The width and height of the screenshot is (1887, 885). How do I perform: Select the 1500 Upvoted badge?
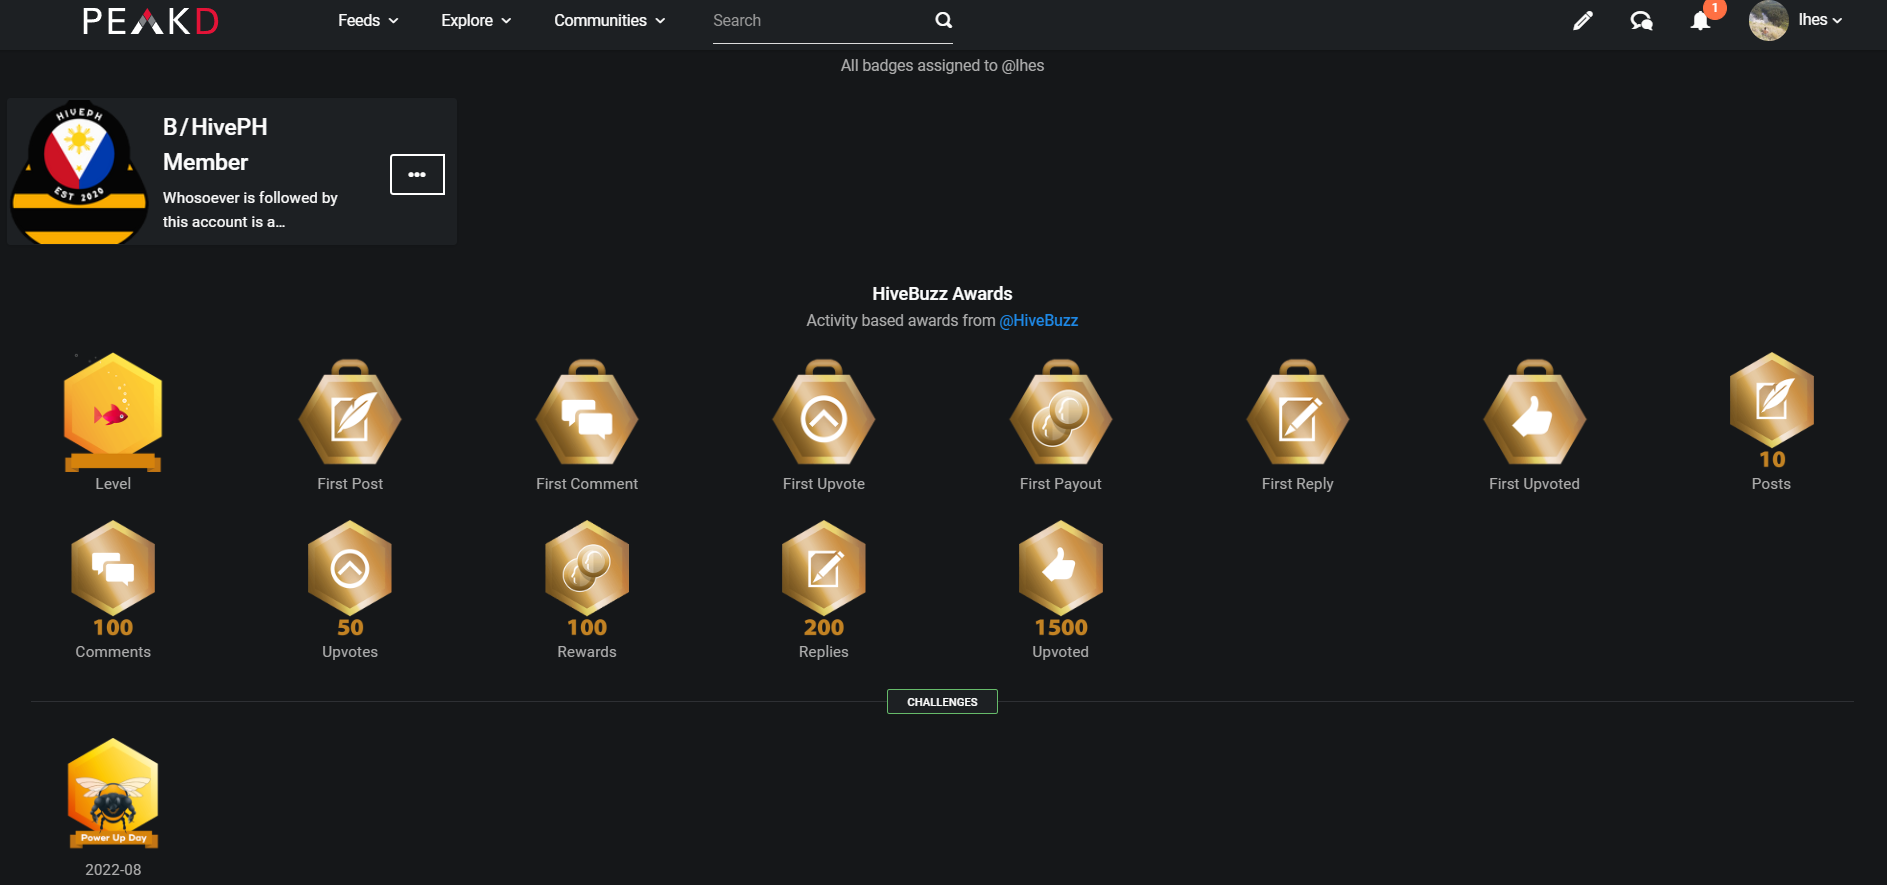click(1061, 579)
